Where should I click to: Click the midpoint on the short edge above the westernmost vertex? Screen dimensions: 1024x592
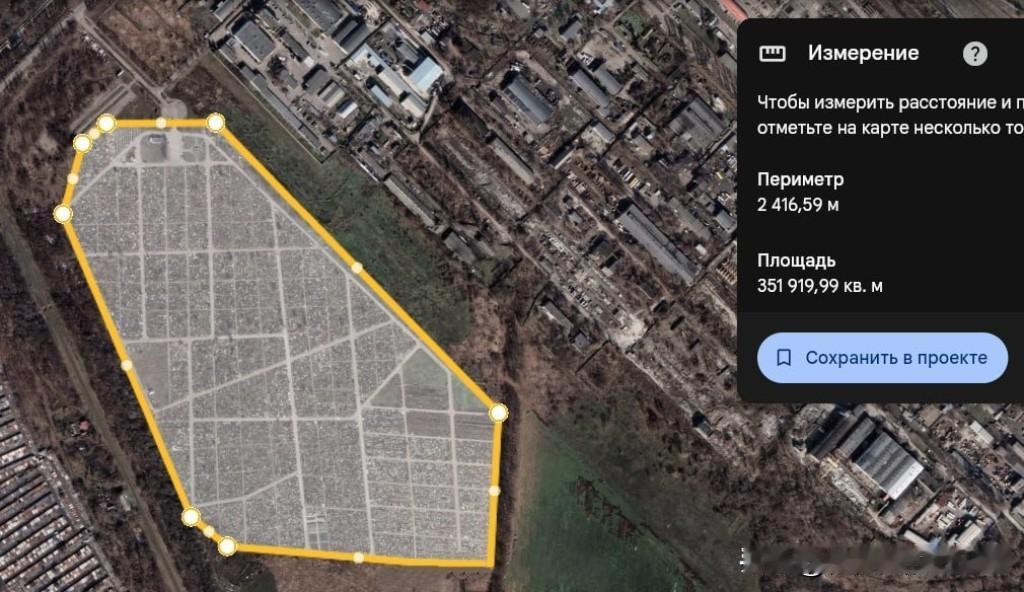point(72,178)
